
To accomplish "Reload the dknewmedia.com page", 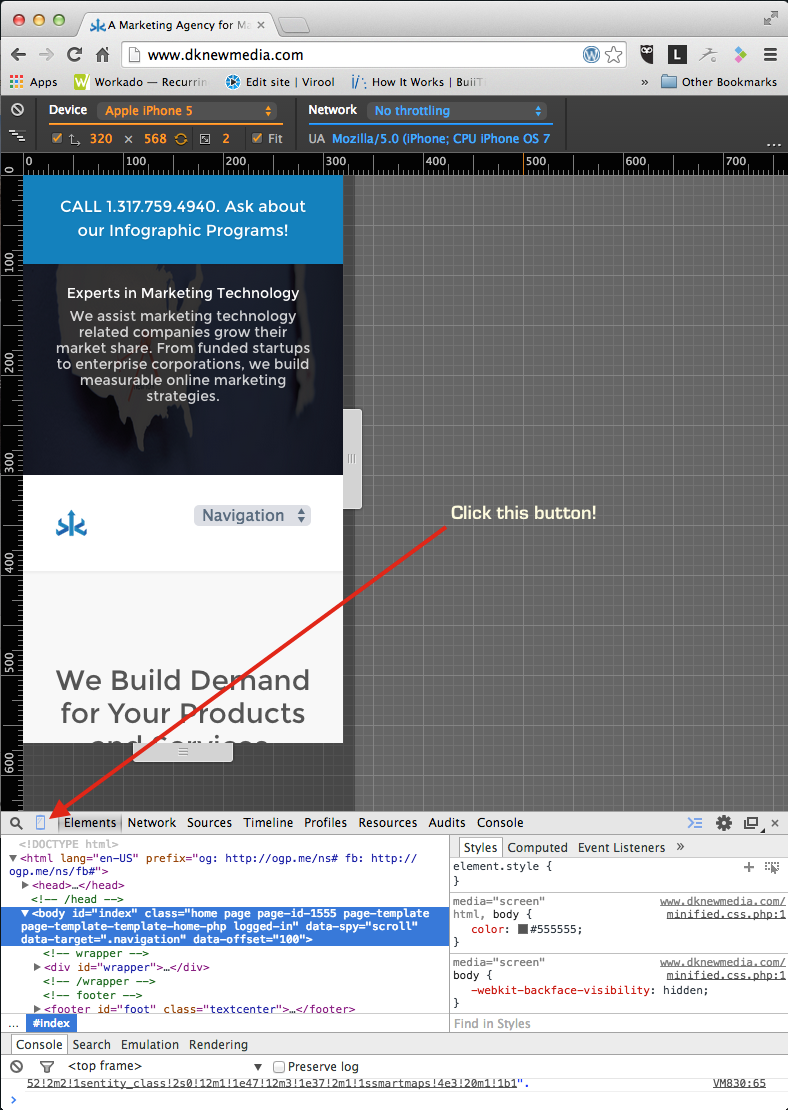I will click(74, 55).
